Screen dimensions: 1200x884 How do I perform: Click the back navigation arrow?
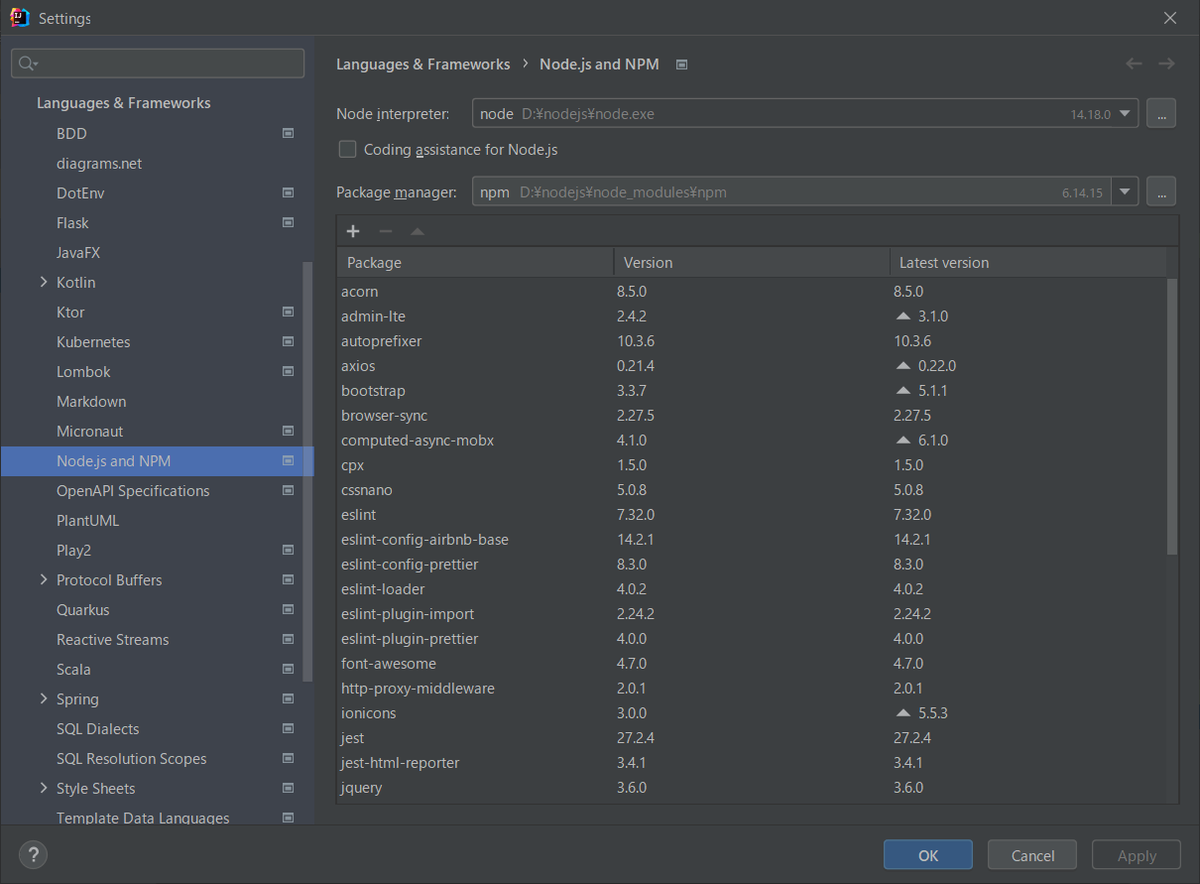[x=1133, y=63]
